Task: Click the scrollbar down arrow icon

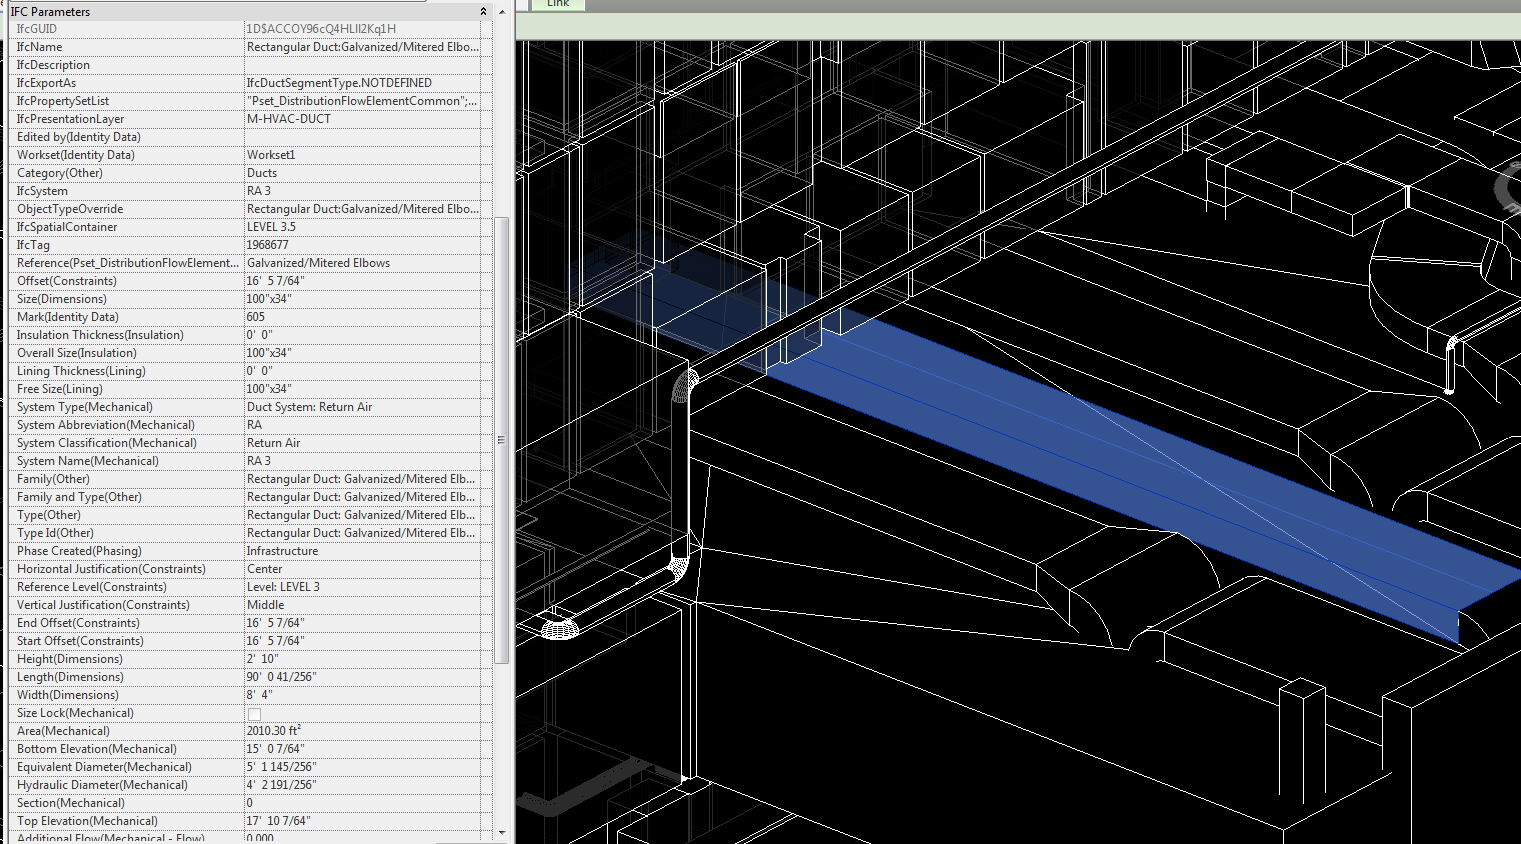Action: point(500,831)
